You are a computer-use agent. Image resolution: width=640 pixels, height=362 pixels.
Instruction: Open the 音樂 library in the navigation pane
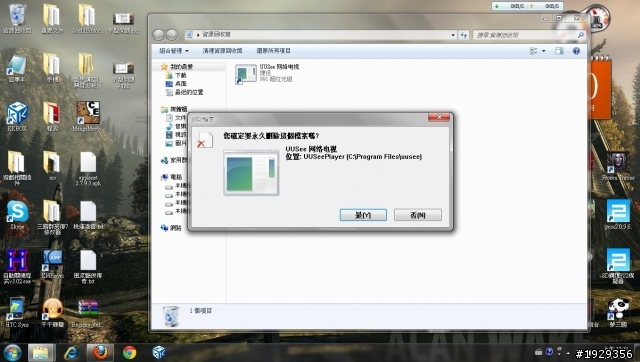click(x=176, y=126)
